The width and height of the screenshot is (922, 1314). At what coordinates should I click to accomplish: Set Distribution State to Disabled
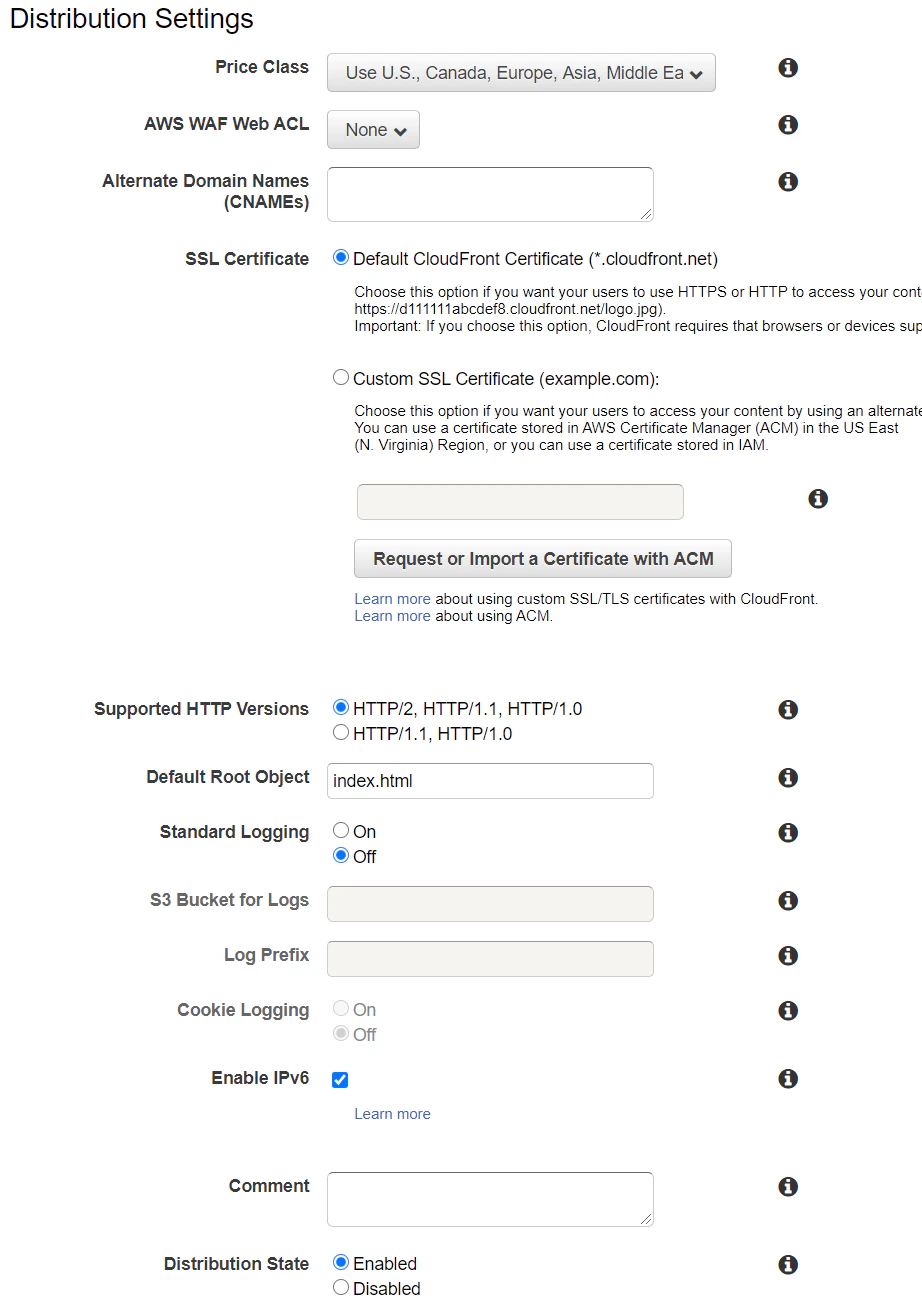click(341, 1288)
